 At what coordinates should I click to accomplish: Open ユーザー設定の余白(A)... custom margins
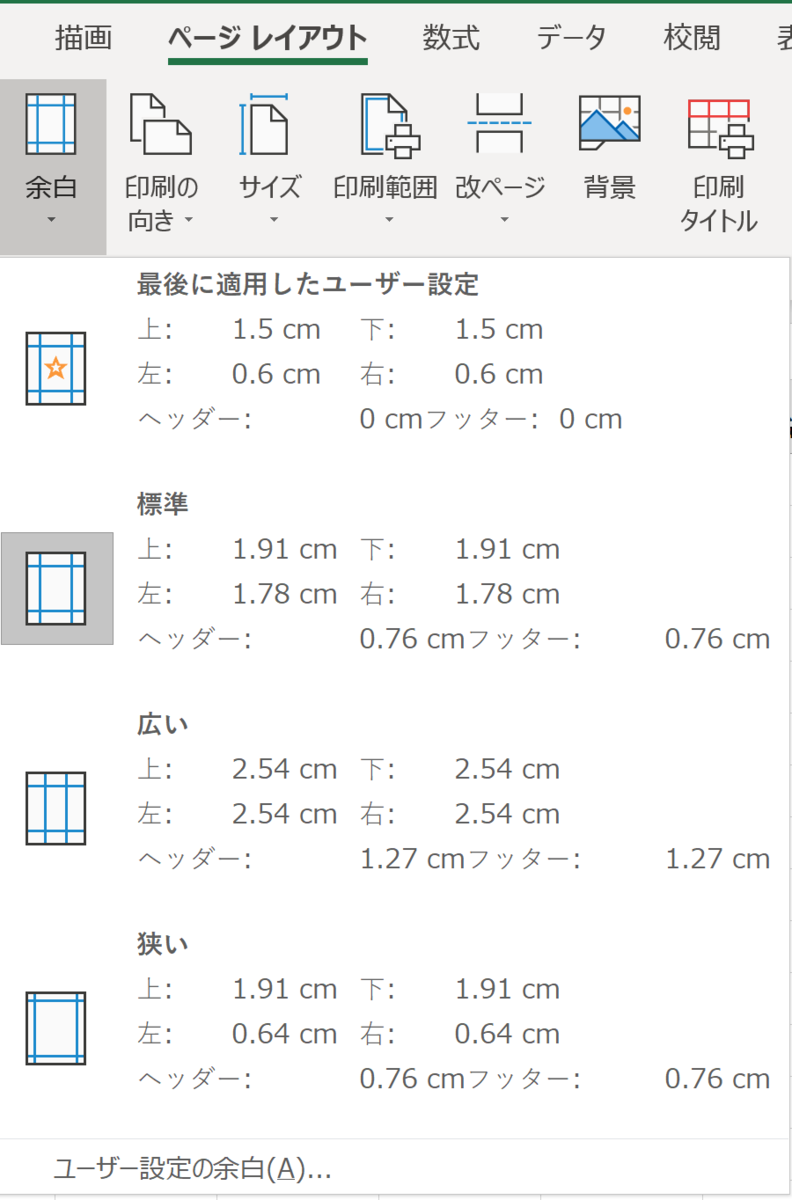pos(193,1167)
